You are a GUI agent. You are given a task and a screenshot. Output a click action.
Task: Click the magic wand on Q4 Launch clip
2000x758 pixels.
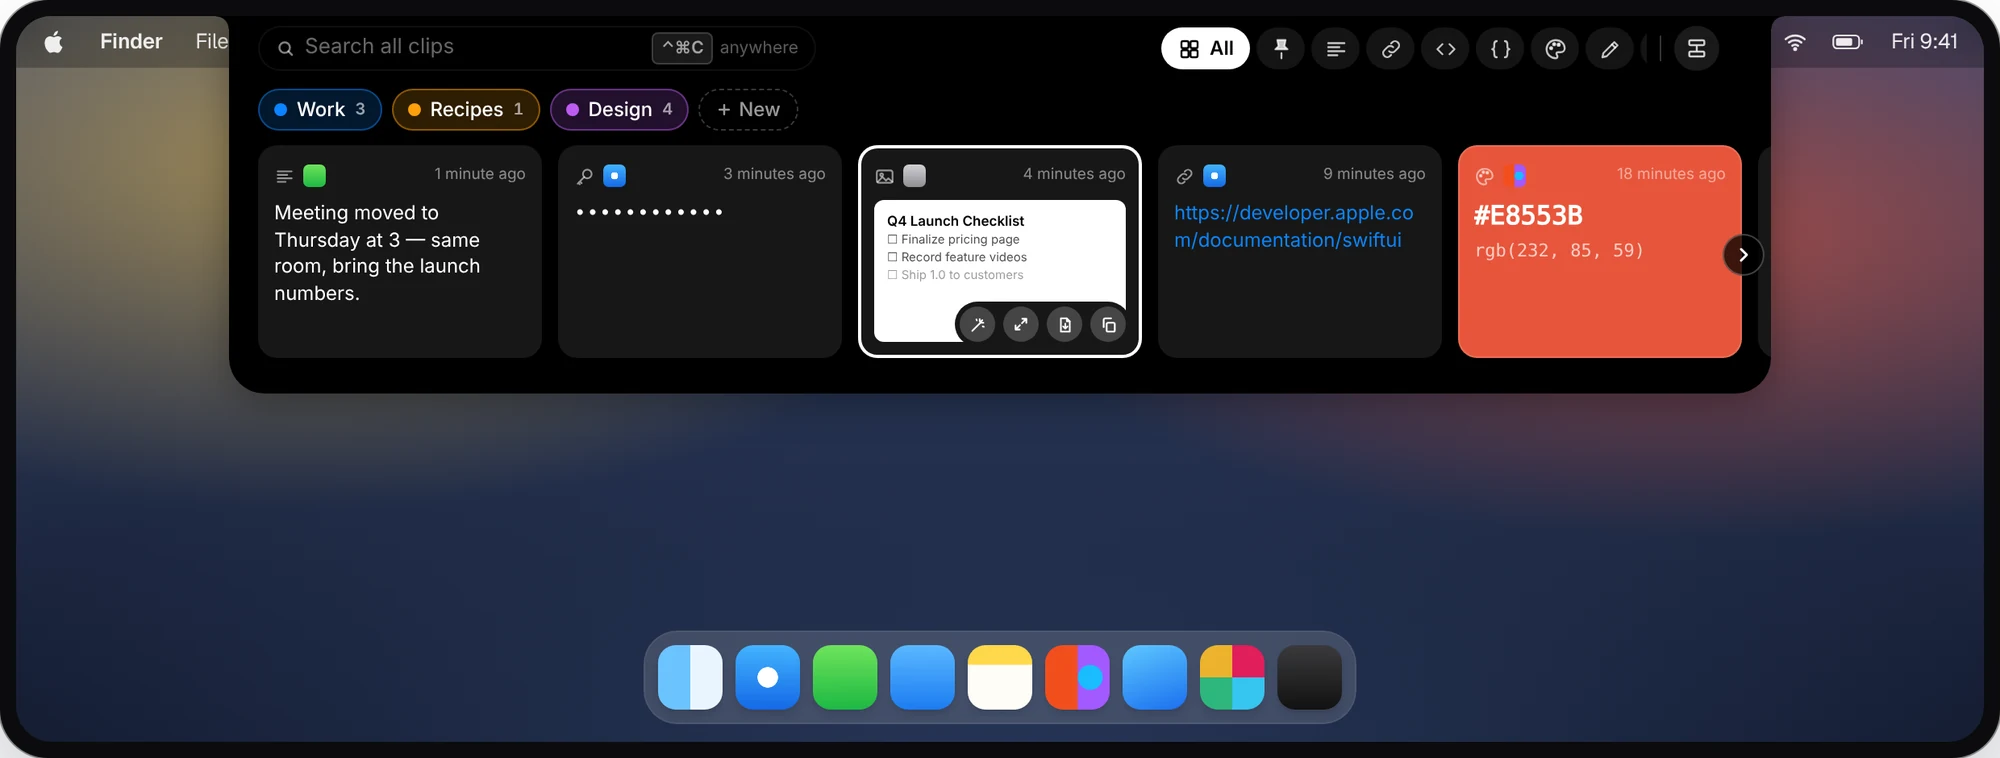(x=978, y=325)
